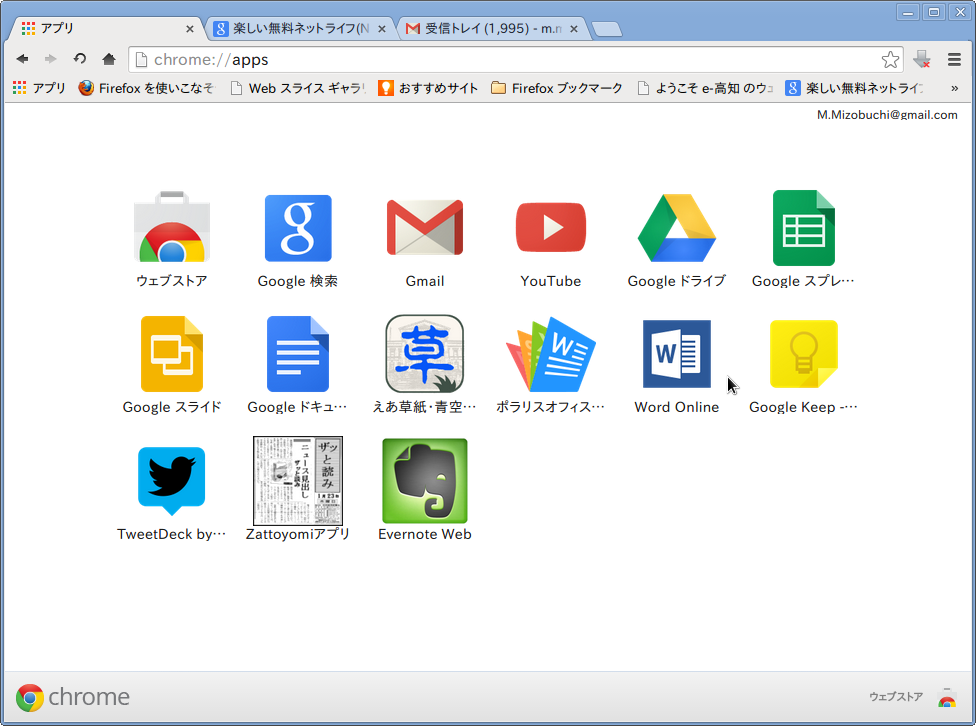Click the chrome://apps address bar
This screenshot has height=726, width=976.
516,60
